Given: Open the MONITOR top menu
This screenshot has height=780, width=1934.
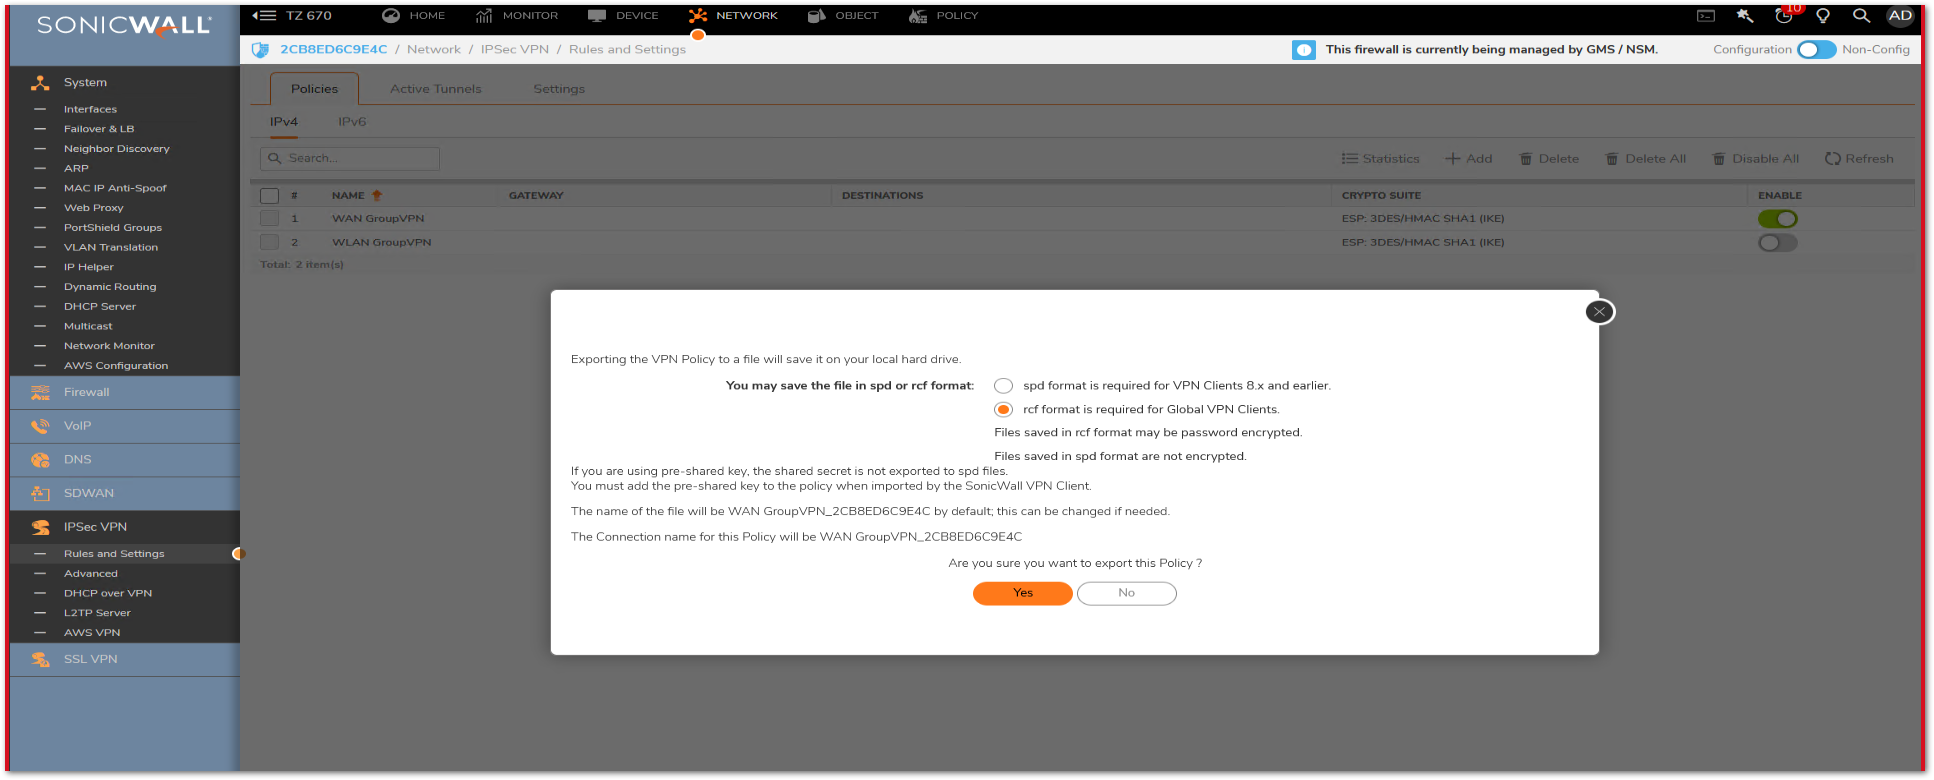Looking at the screenshot, I should coord(517,16).
